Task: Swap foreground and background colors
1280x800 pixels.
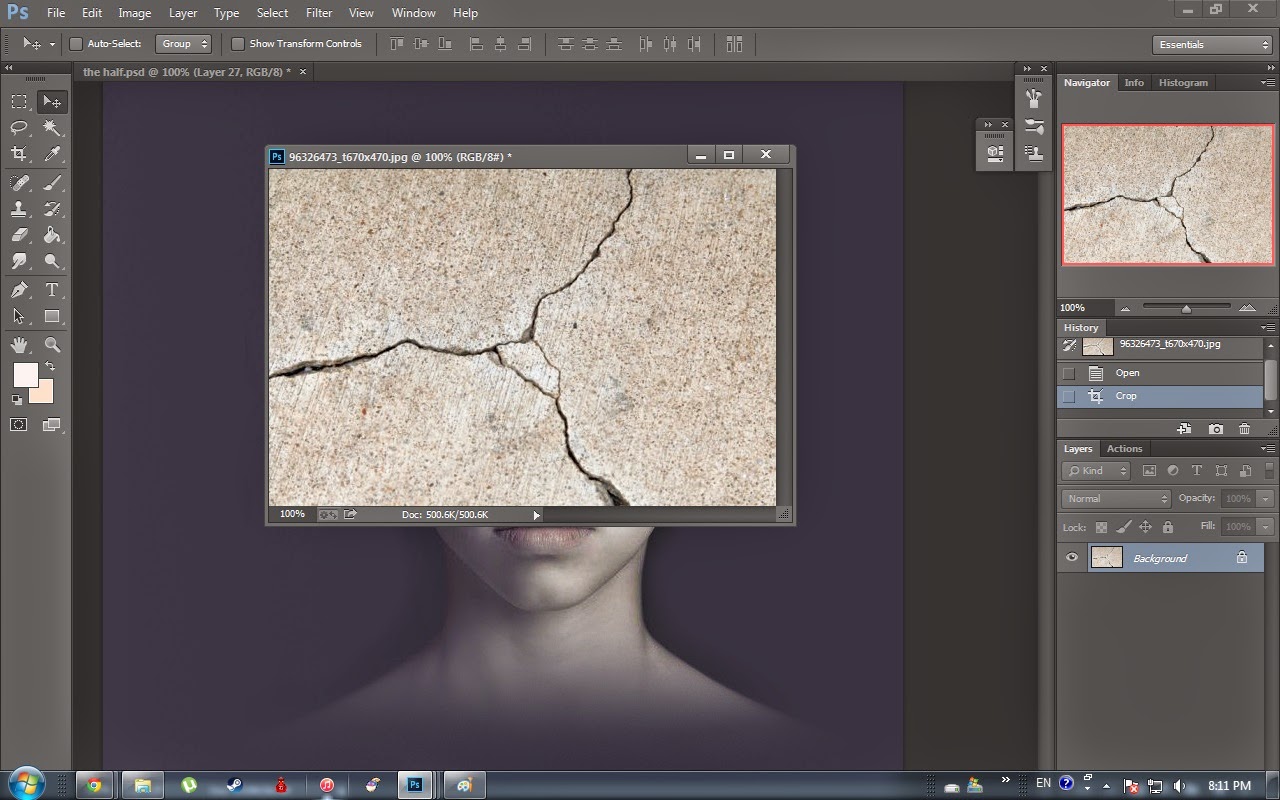Action: click(x=50, y=367)
